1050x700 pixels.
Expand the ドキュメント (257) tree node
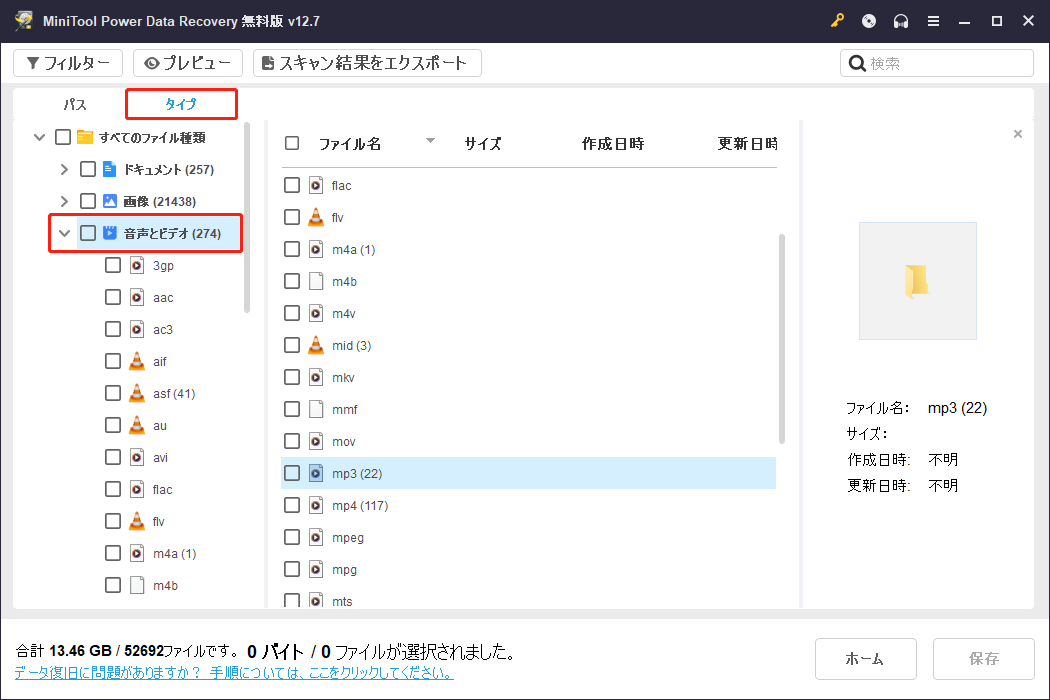tap(64, 168)
